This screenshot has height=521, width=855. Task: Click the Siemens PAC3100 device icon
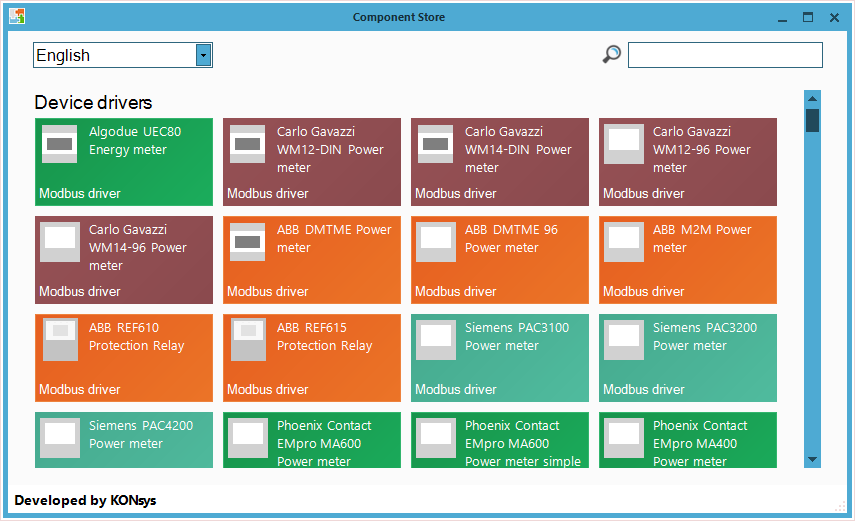point(436,340)
